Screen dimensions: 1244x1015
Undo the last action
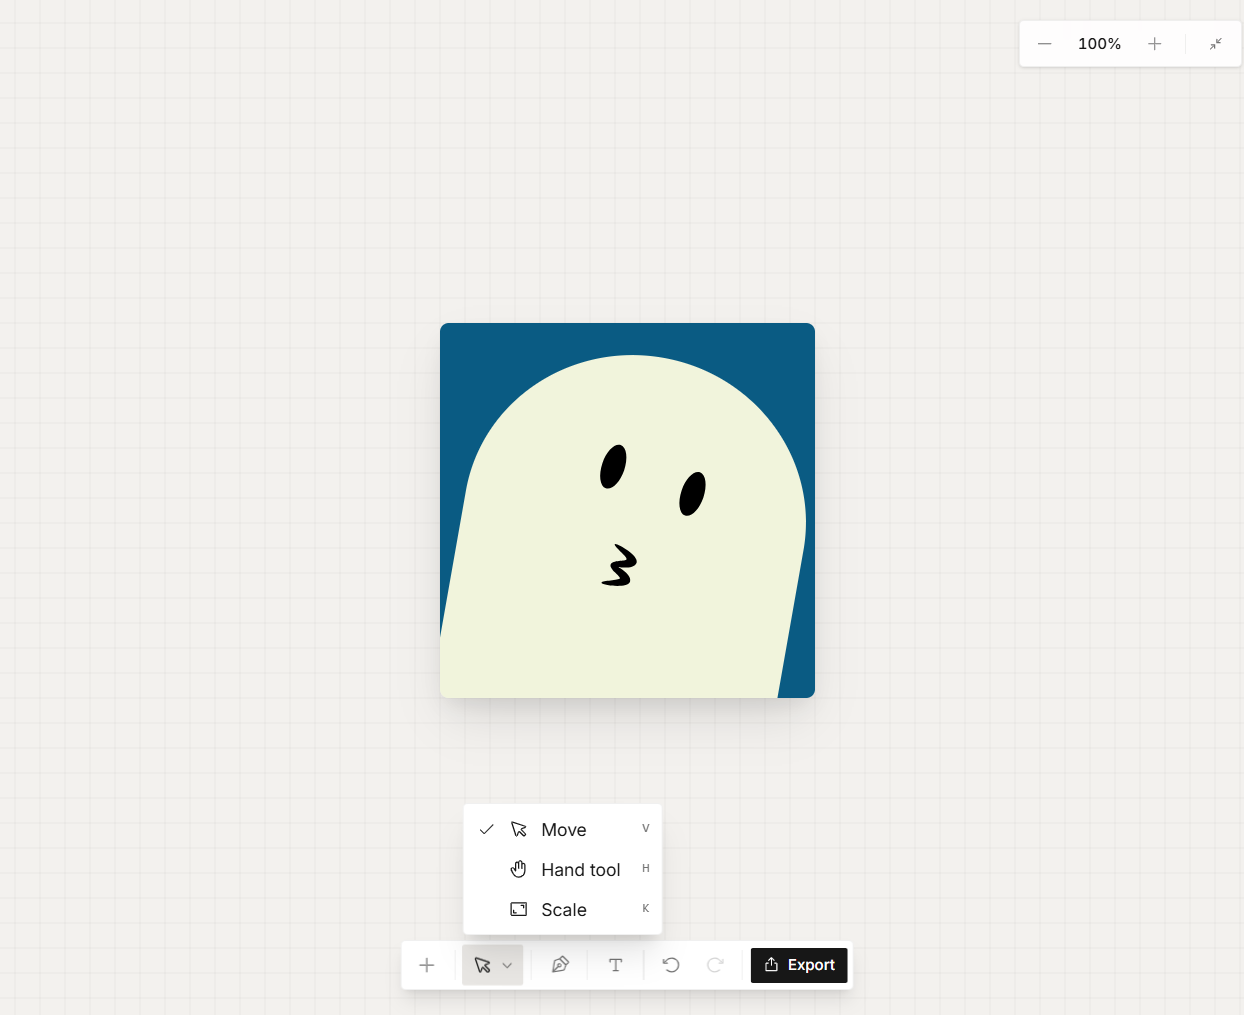(670, 965)
